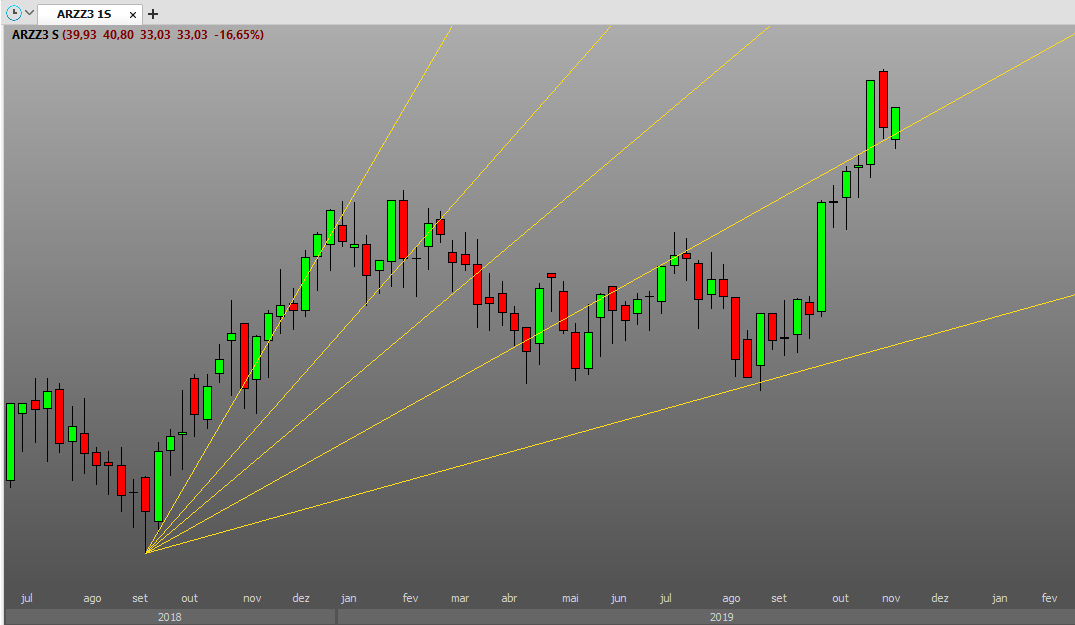
Task: Select the ARZZ3 1S chart tab
Action: [x=84, y=14]
